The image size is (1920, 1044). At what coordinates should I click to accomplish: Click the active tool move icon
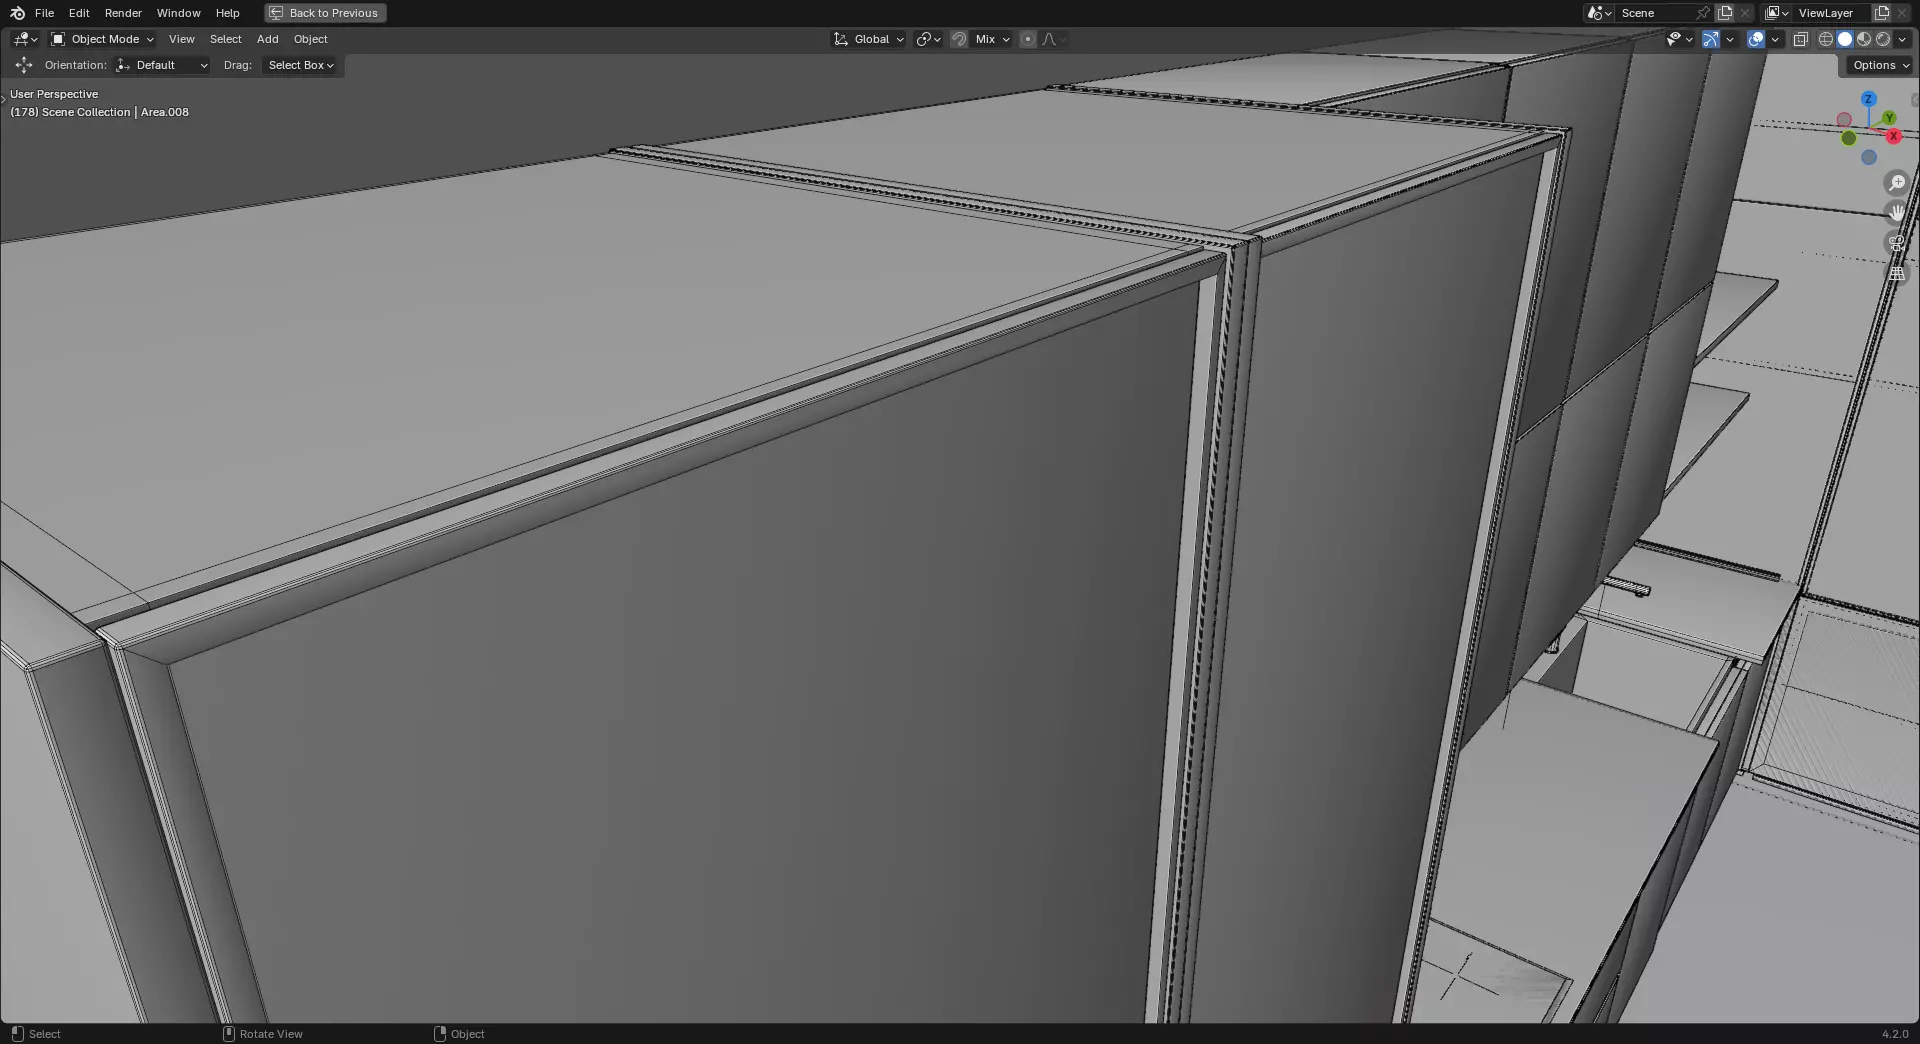coord(24,65)
